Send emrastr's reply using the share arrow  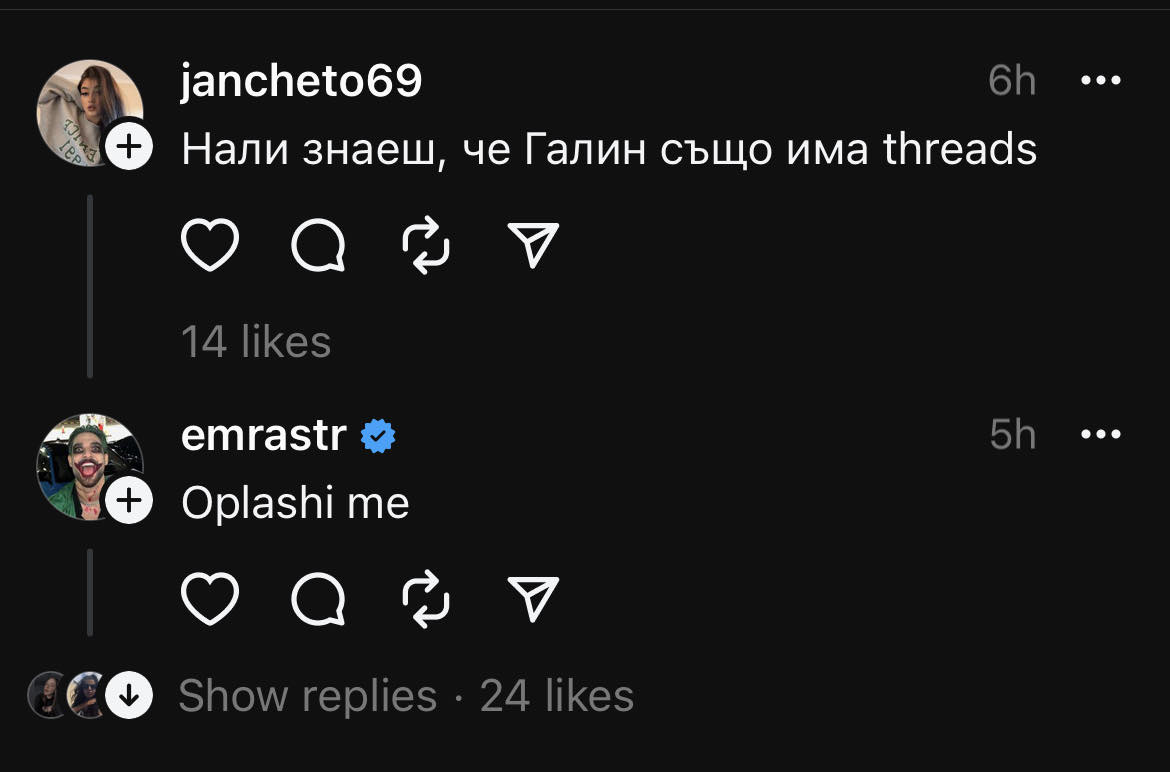532,598
